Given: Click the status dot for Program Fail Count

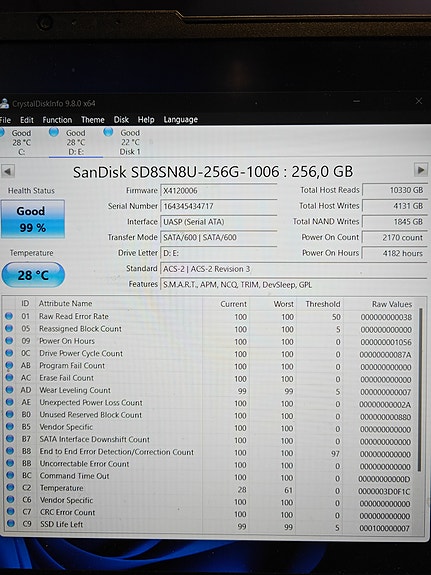Looking at the screenshot, I should 10,365.
